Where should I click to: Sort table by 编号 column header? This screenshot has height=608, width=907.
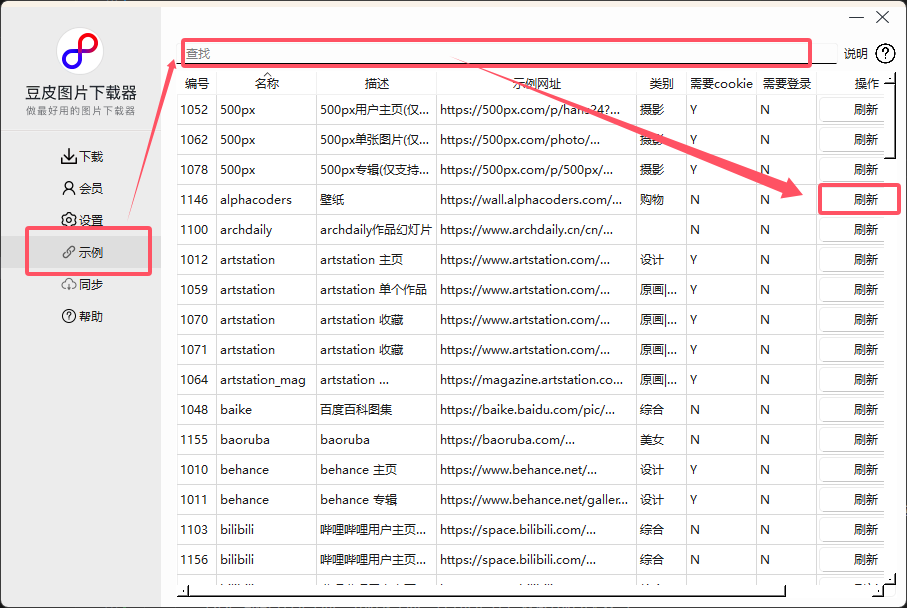pyautogui.click(x=197, y=84)
